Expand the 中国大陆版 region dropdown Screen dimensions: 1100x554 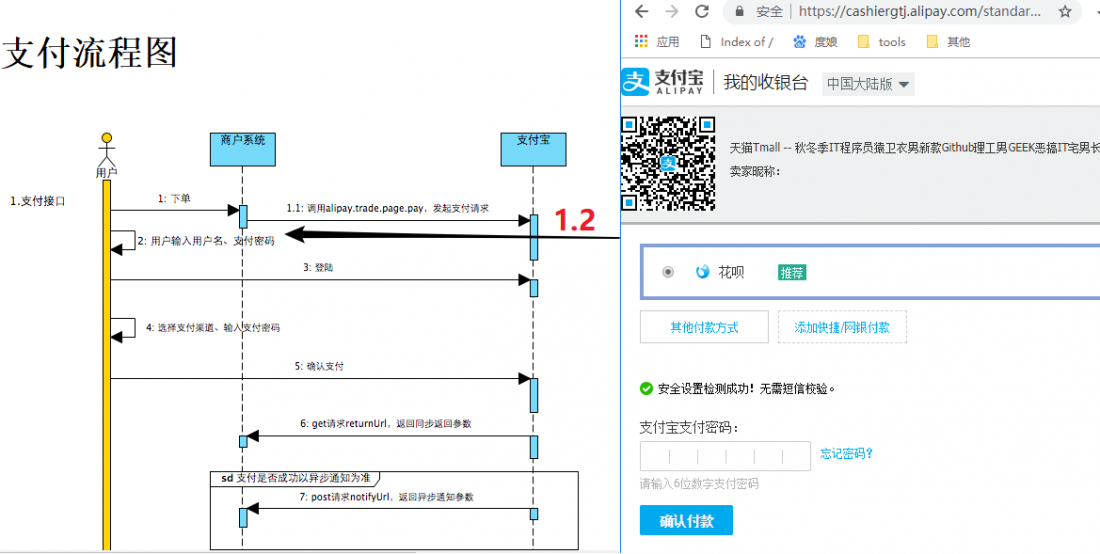[868, 84]
